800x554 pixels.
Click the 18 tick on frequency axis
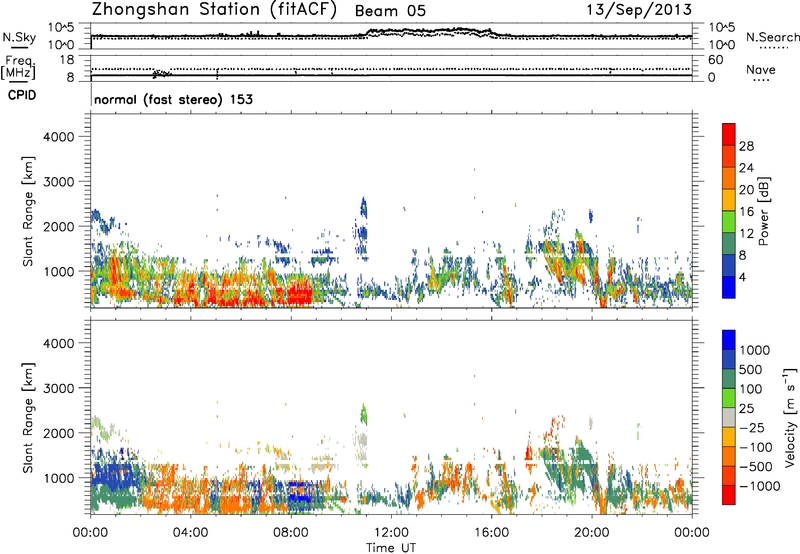click(x=67, y=60)
